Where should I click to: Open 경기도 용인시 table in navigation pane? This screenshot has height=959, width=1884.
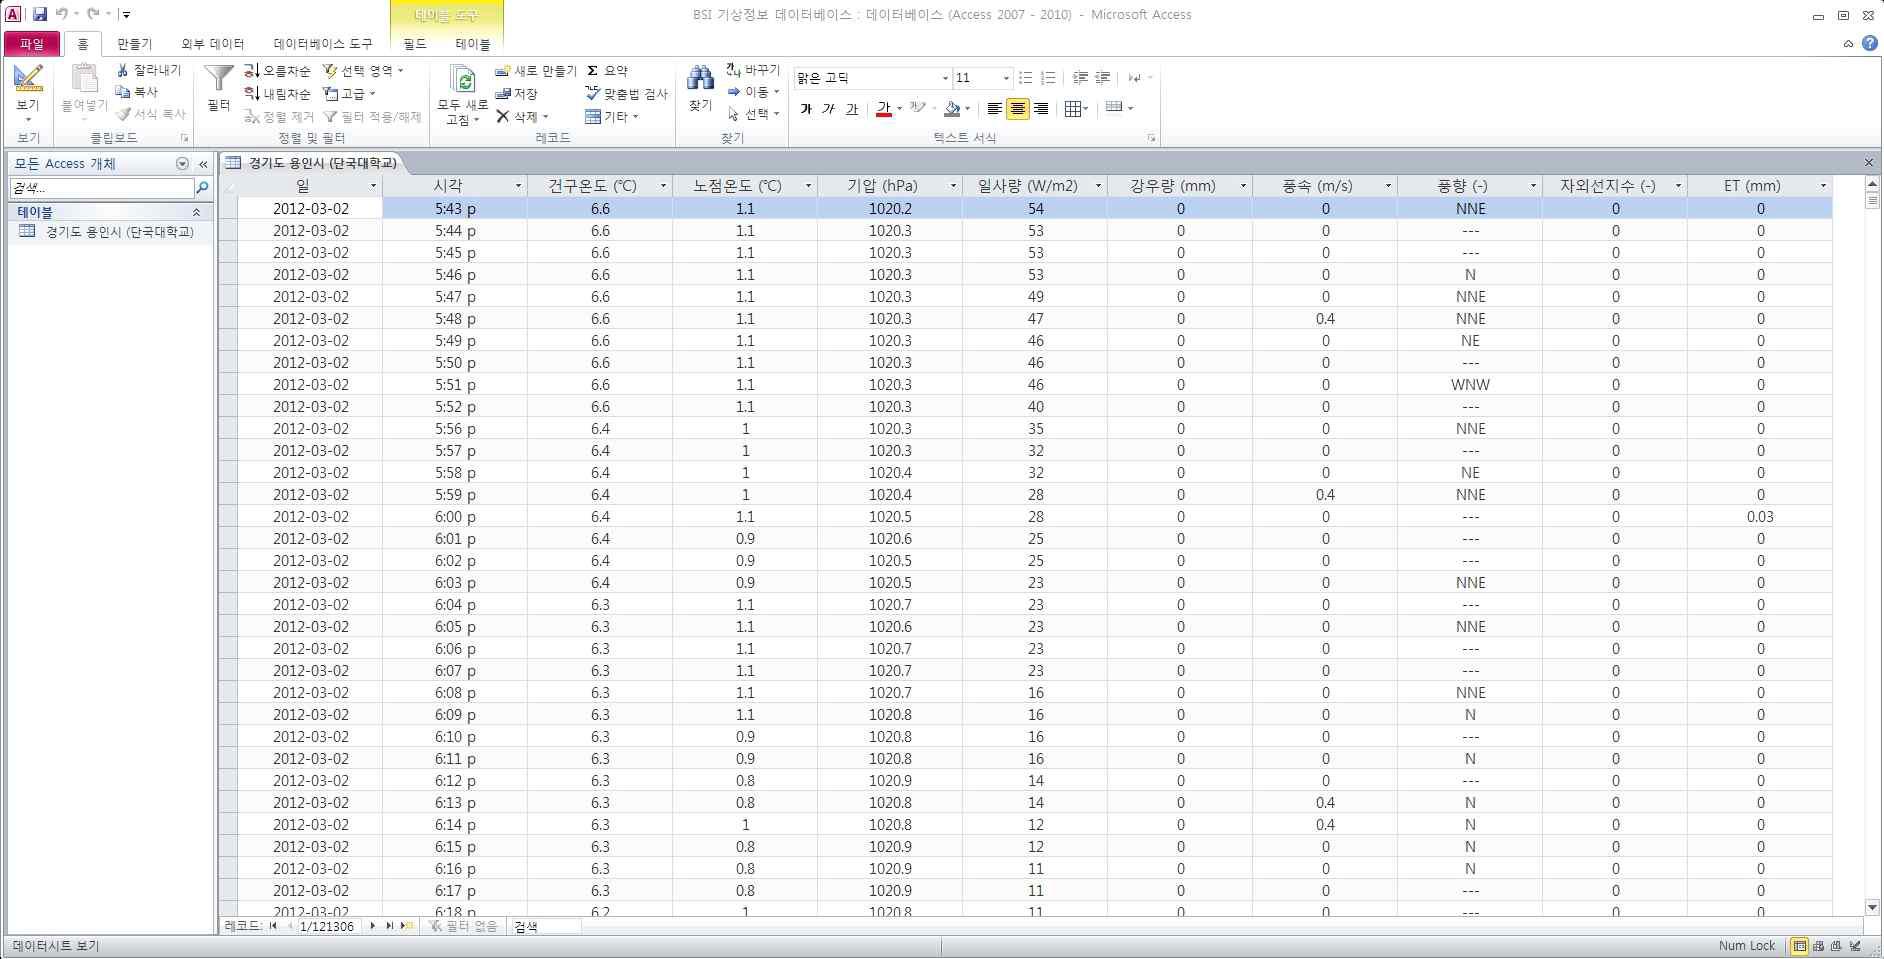(108, 232)
